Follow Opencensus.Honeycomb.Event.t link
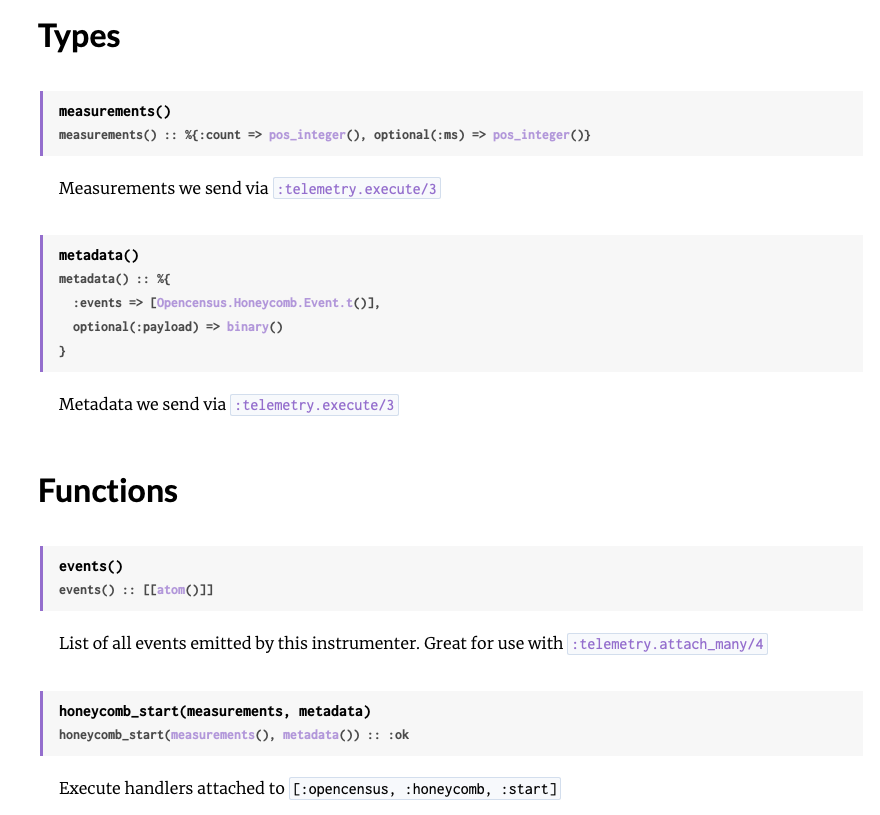The image size is (880, 815). click(254, 303)
